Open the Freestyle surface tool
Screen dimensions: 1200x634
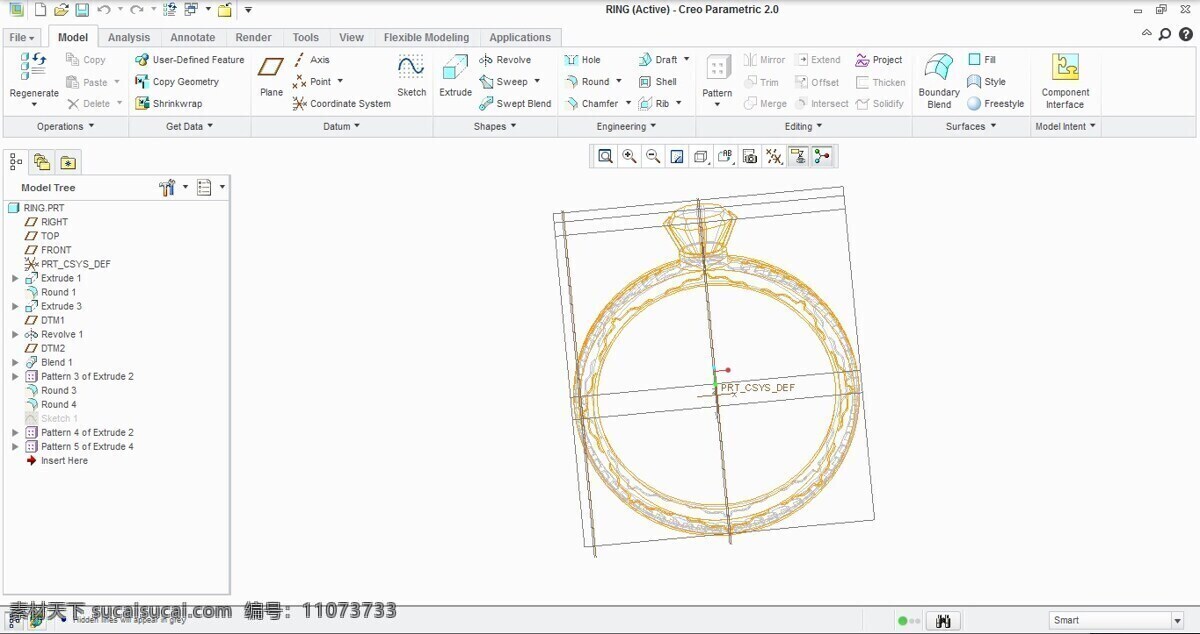point(995,104)
